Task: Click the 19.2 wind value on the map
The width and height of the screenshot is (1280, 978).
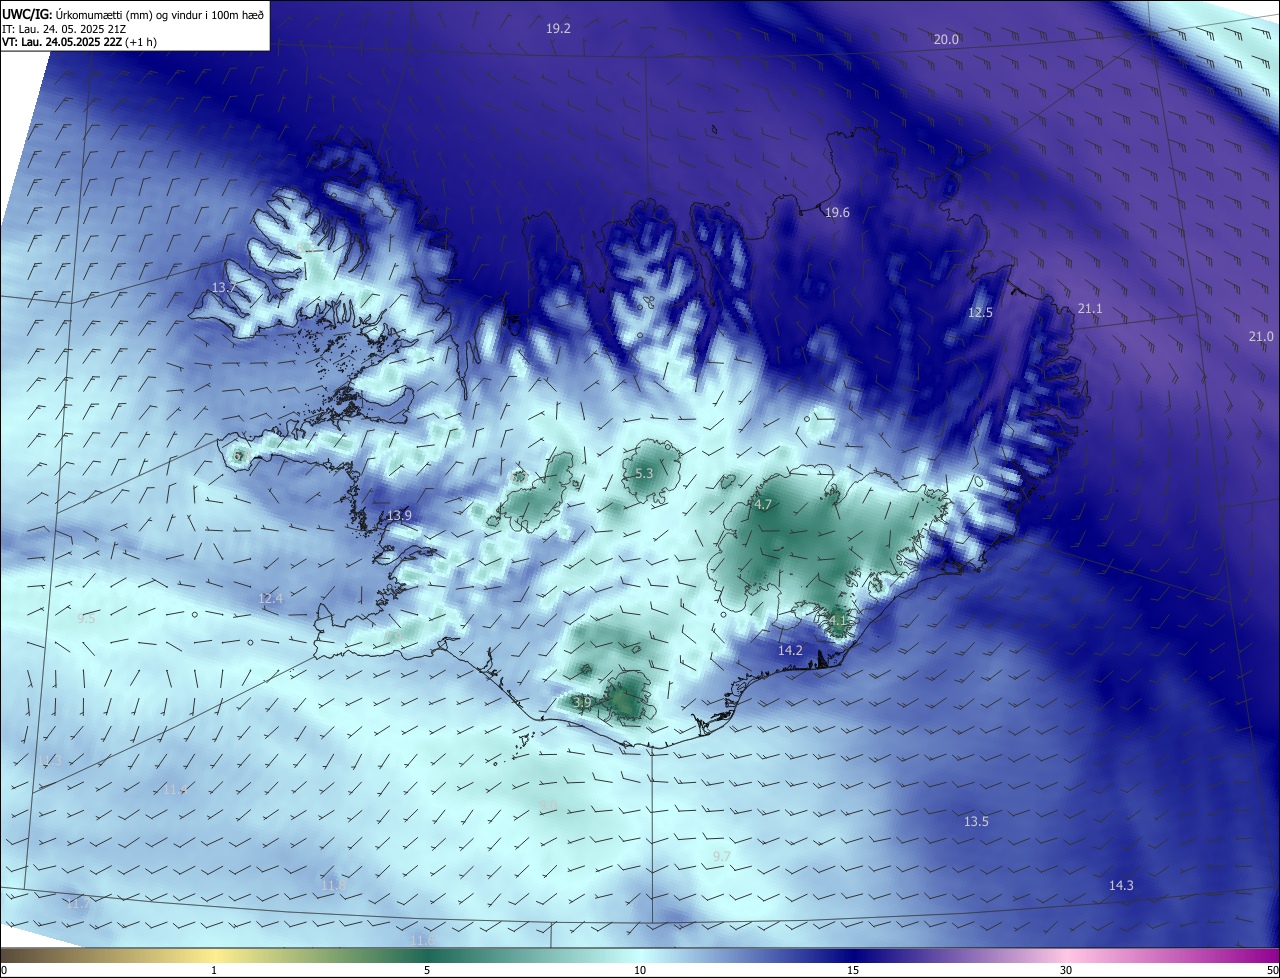Action: 558,29
